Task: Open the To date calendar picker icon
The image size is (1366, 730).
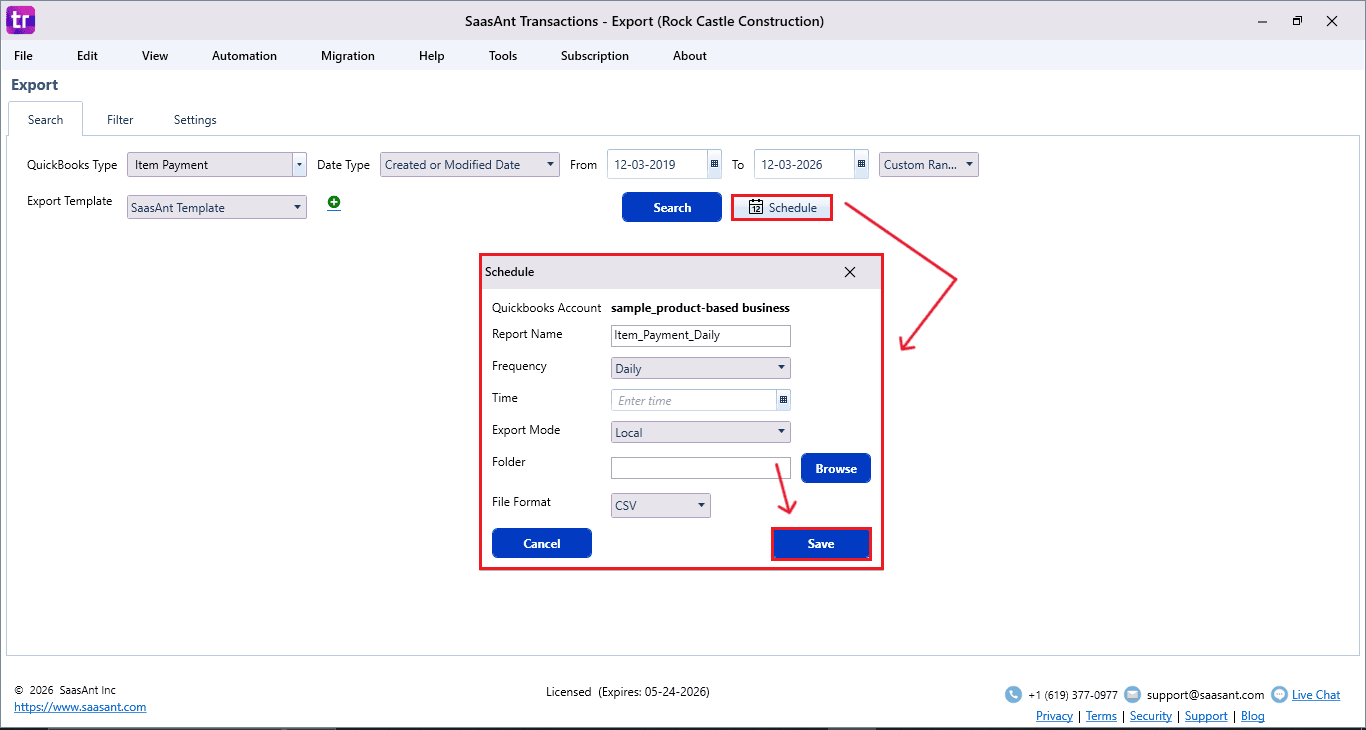Action: click(861, 164)
